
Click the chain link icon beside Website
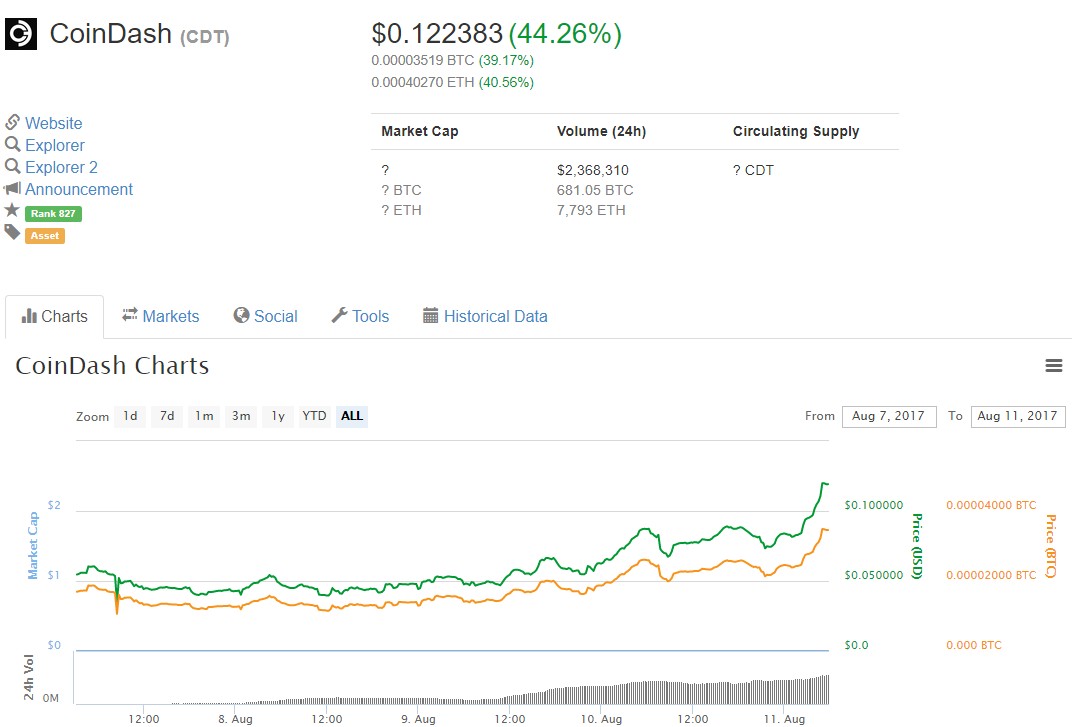point(12,122)
